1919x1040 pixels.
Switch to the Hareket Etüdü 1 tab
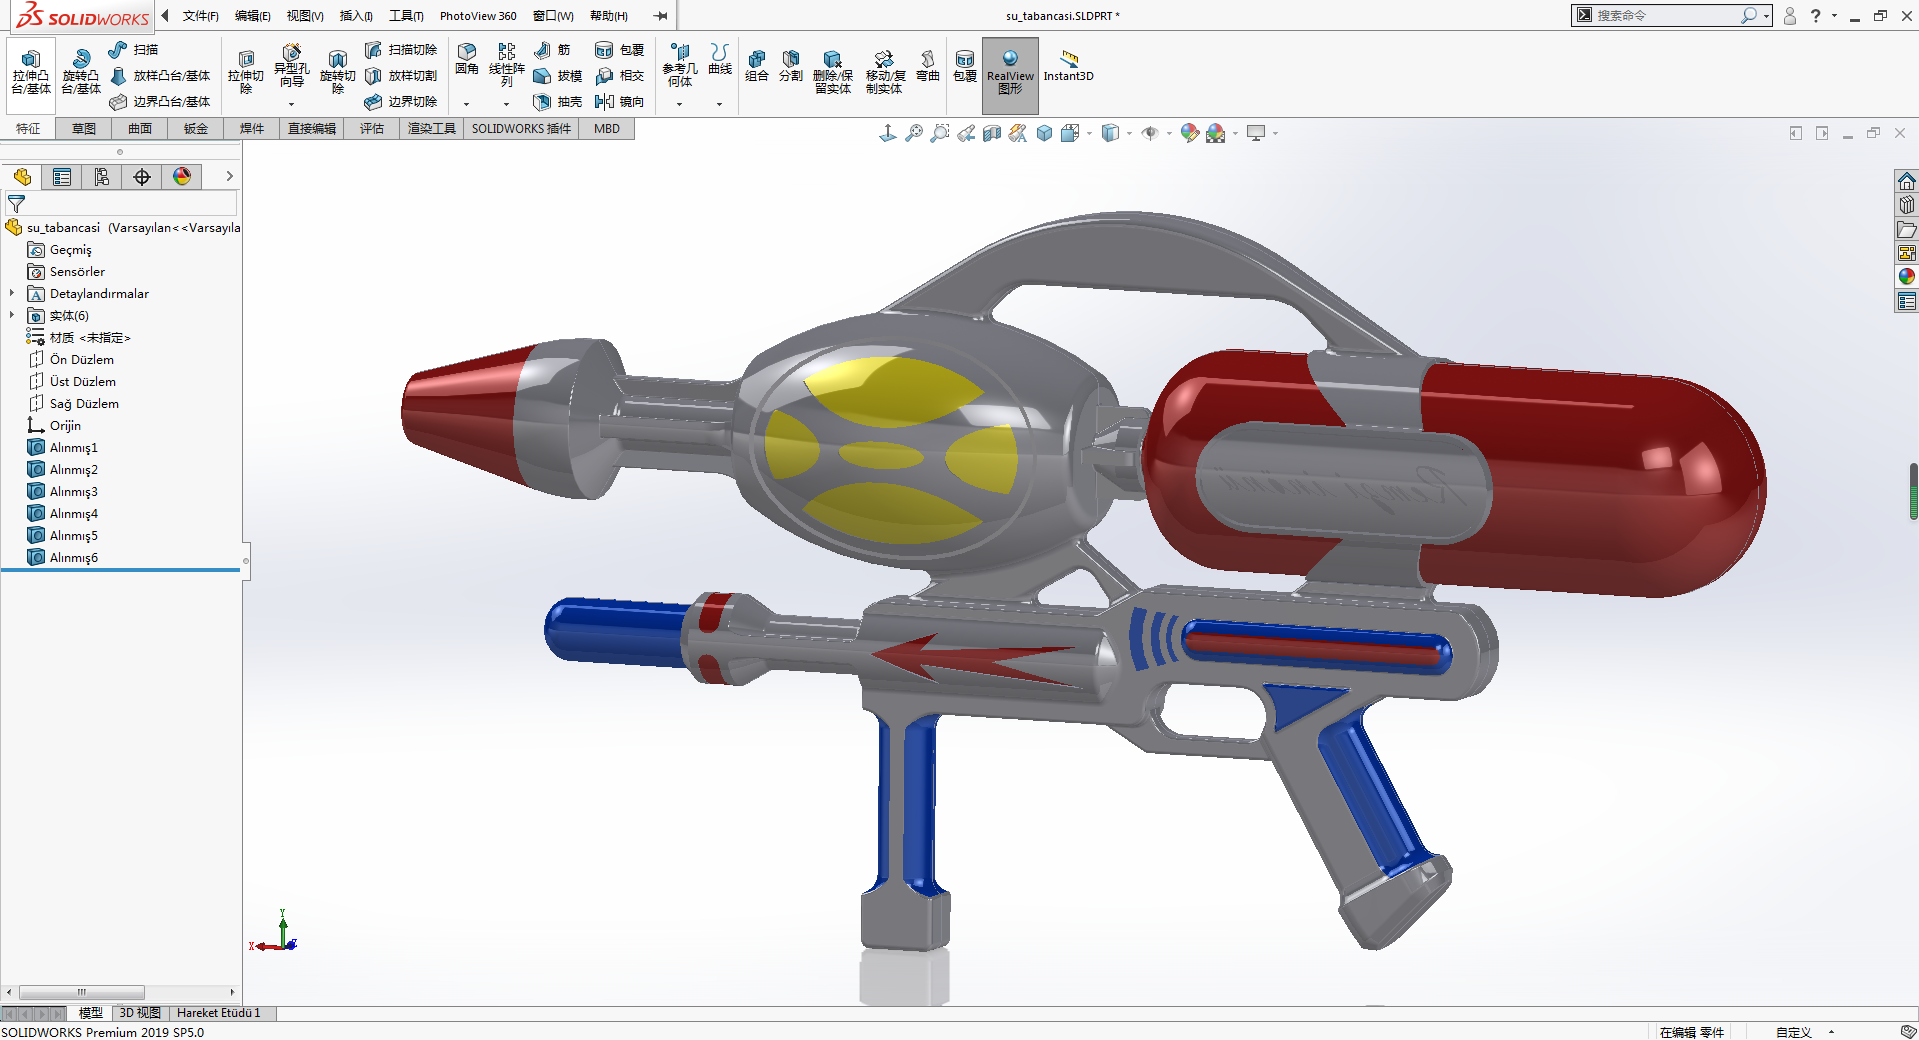218,1013
